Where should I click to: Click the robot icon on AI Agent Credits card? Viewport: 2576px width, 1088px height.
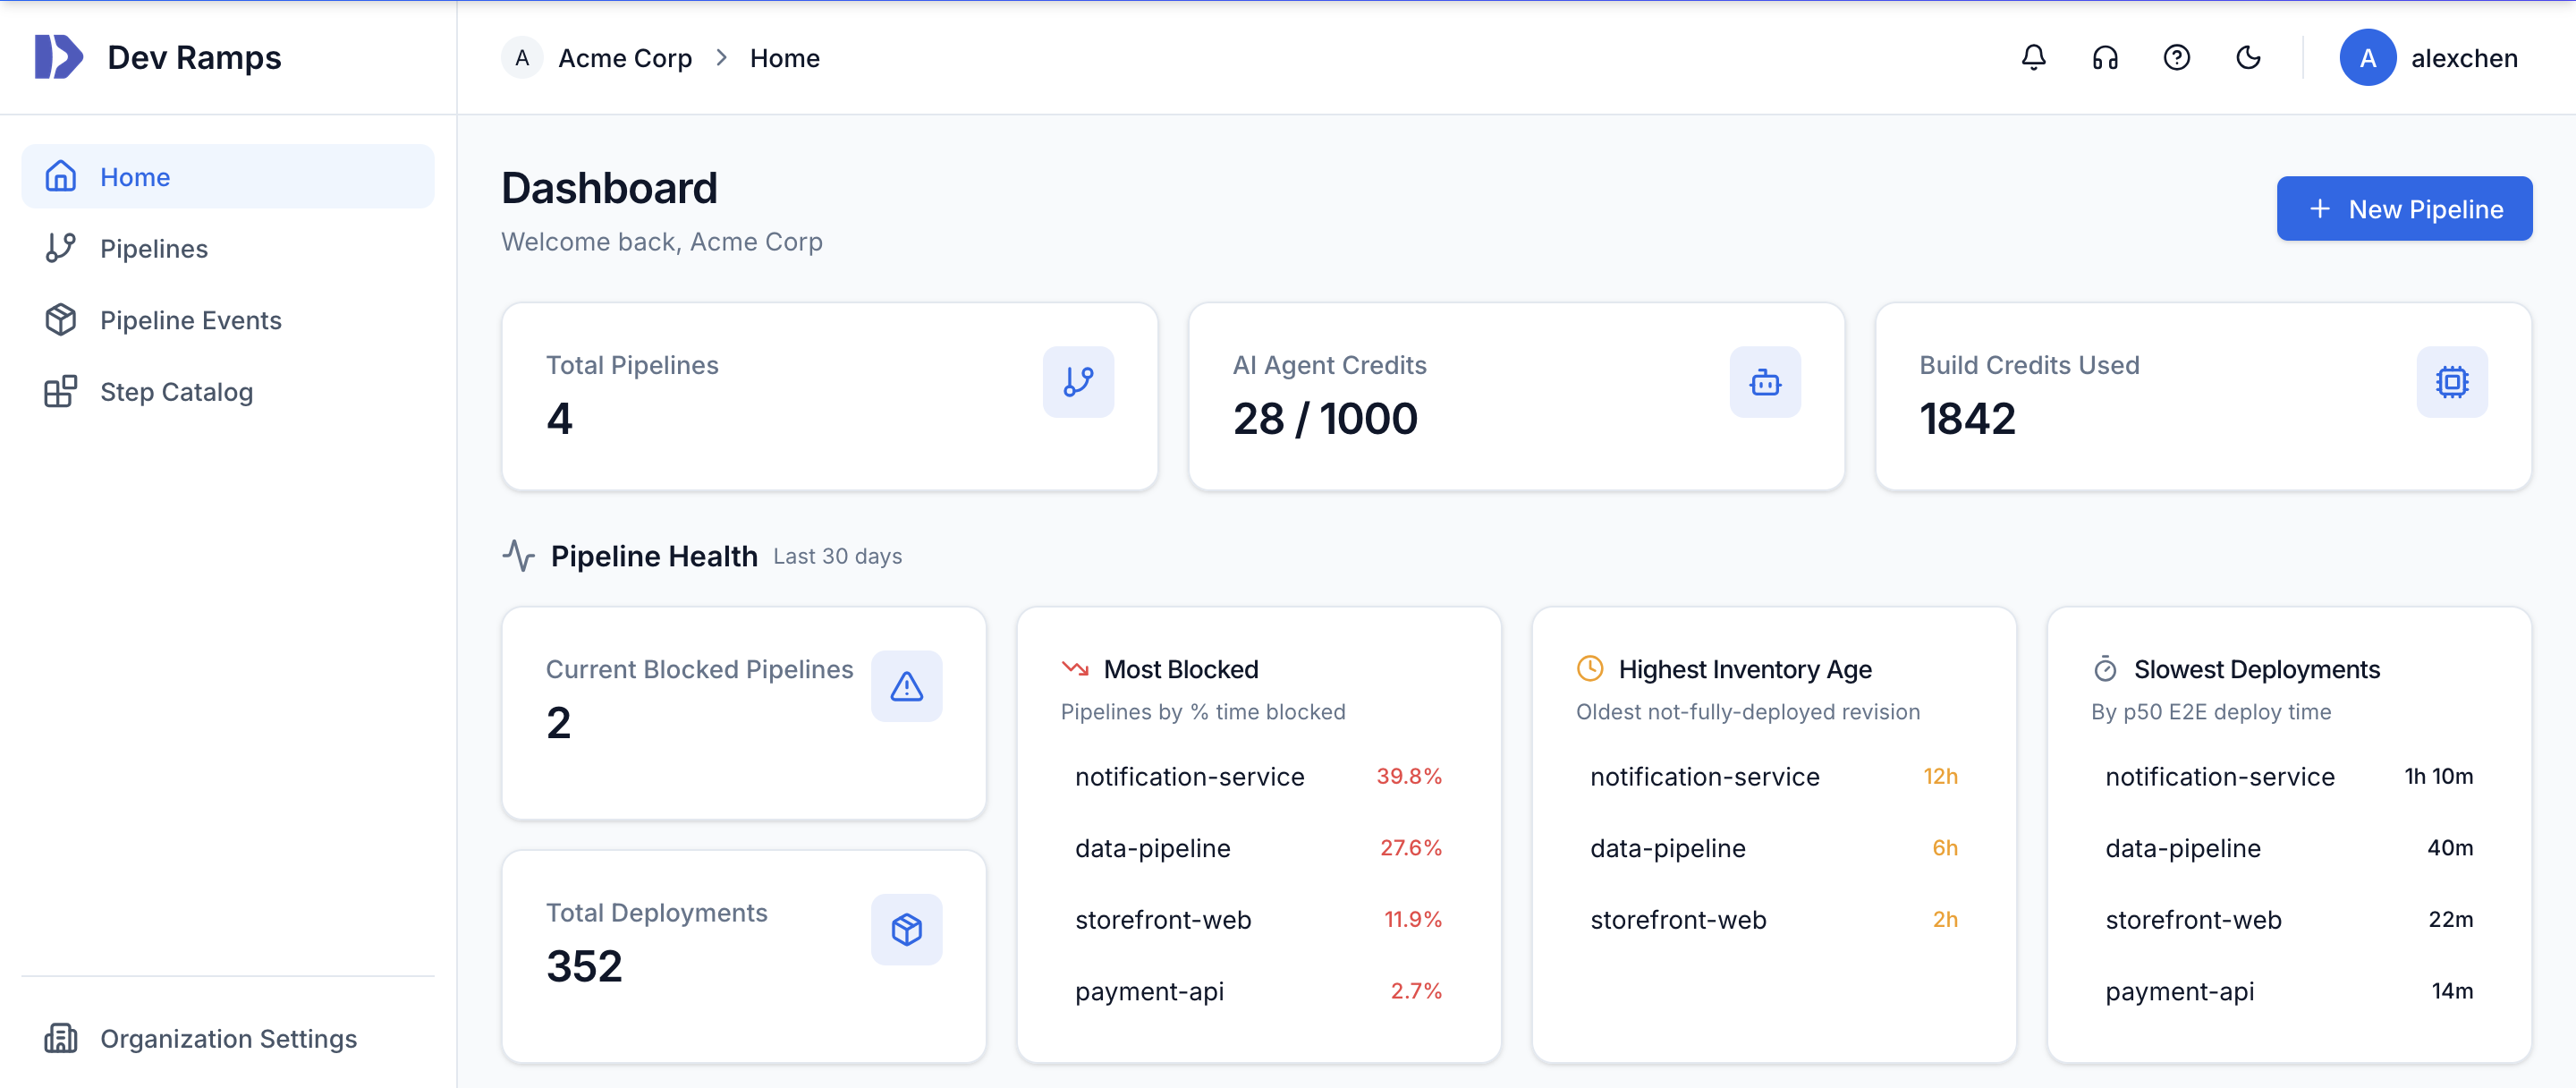click(1765, 381)
